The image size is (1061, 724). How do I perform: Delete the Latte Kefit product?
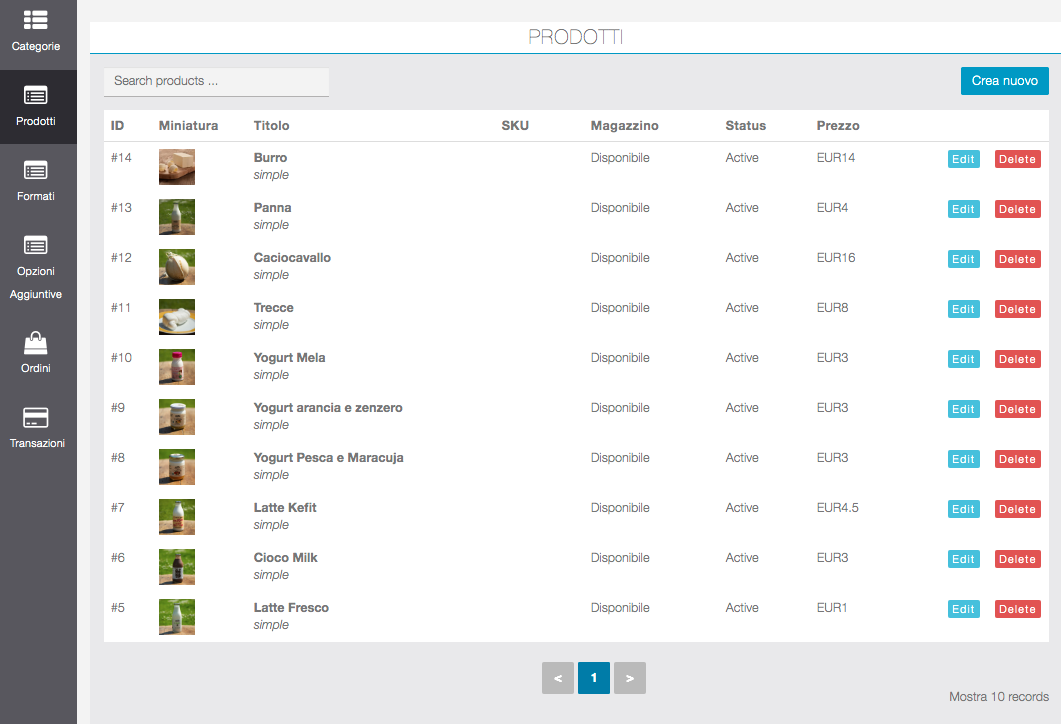click(x=1017, y=509)
